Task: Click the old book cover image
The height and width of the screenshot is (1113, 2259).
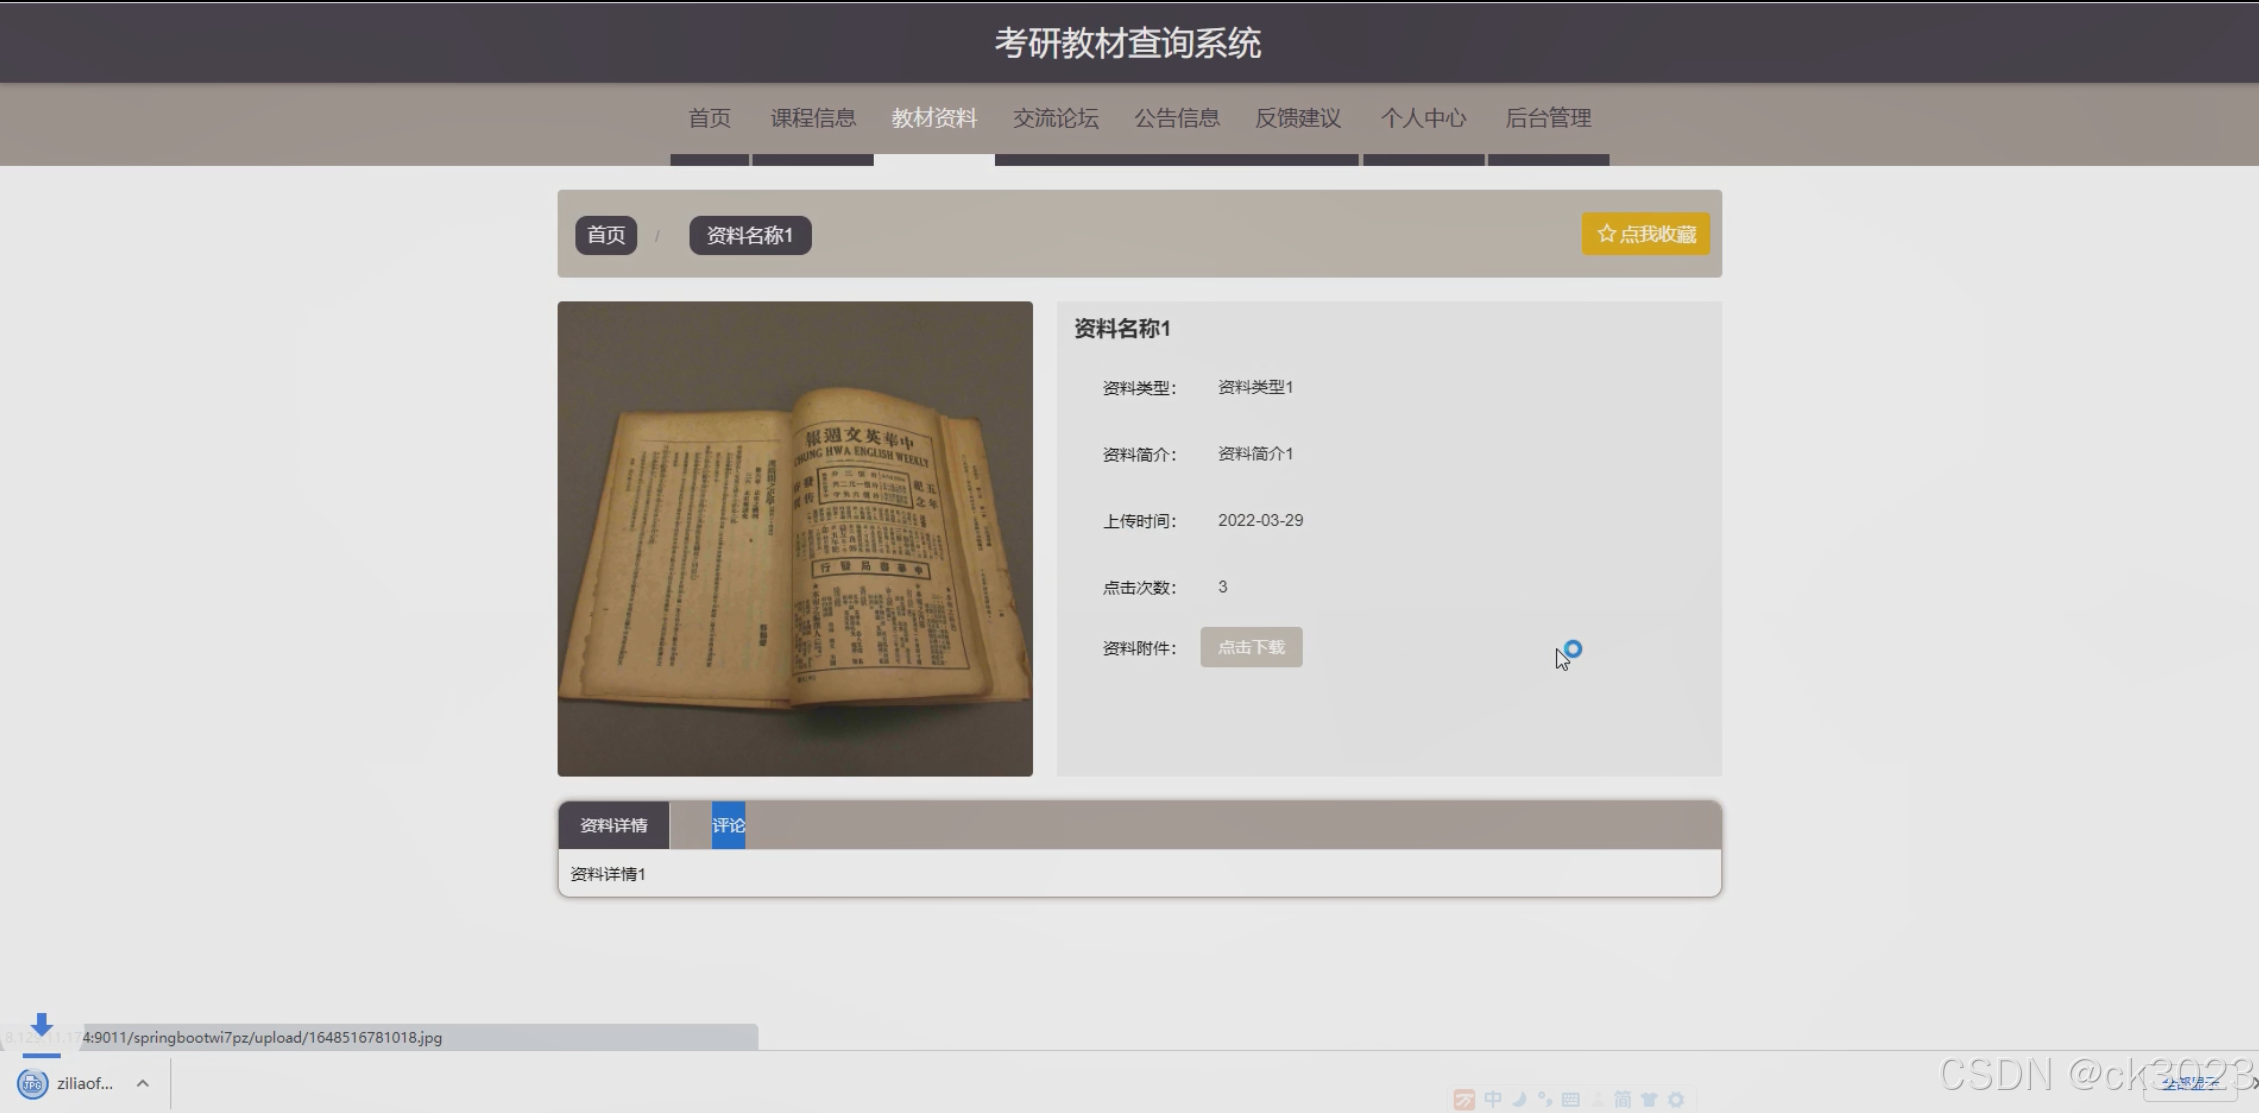Action: (x=795, y=539)
